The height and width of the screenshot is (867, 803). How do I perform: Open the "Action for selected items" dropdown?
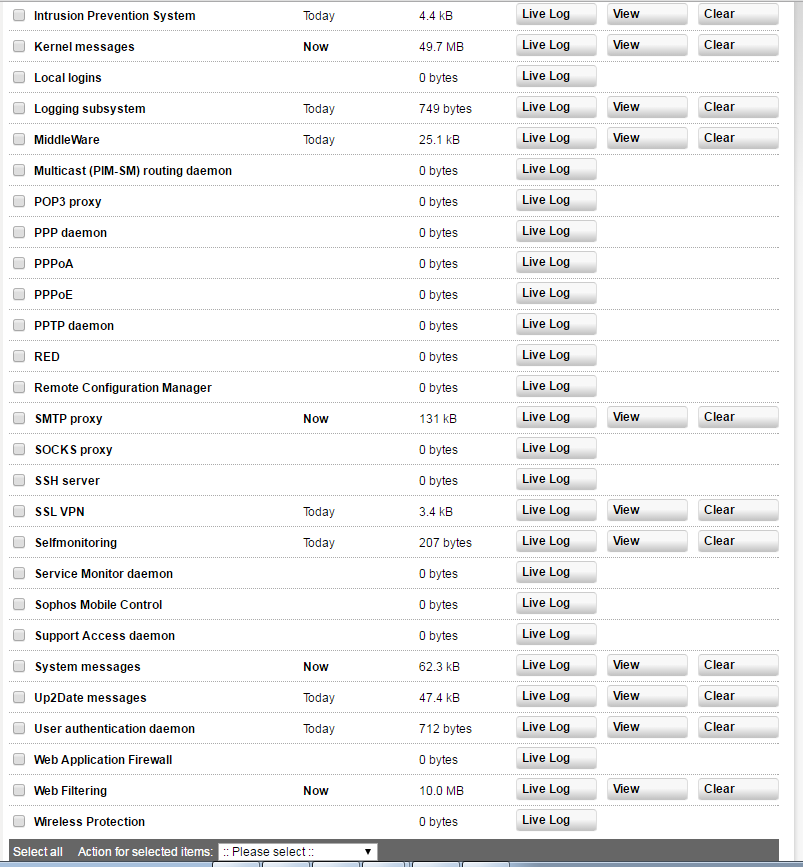[297, 852]
